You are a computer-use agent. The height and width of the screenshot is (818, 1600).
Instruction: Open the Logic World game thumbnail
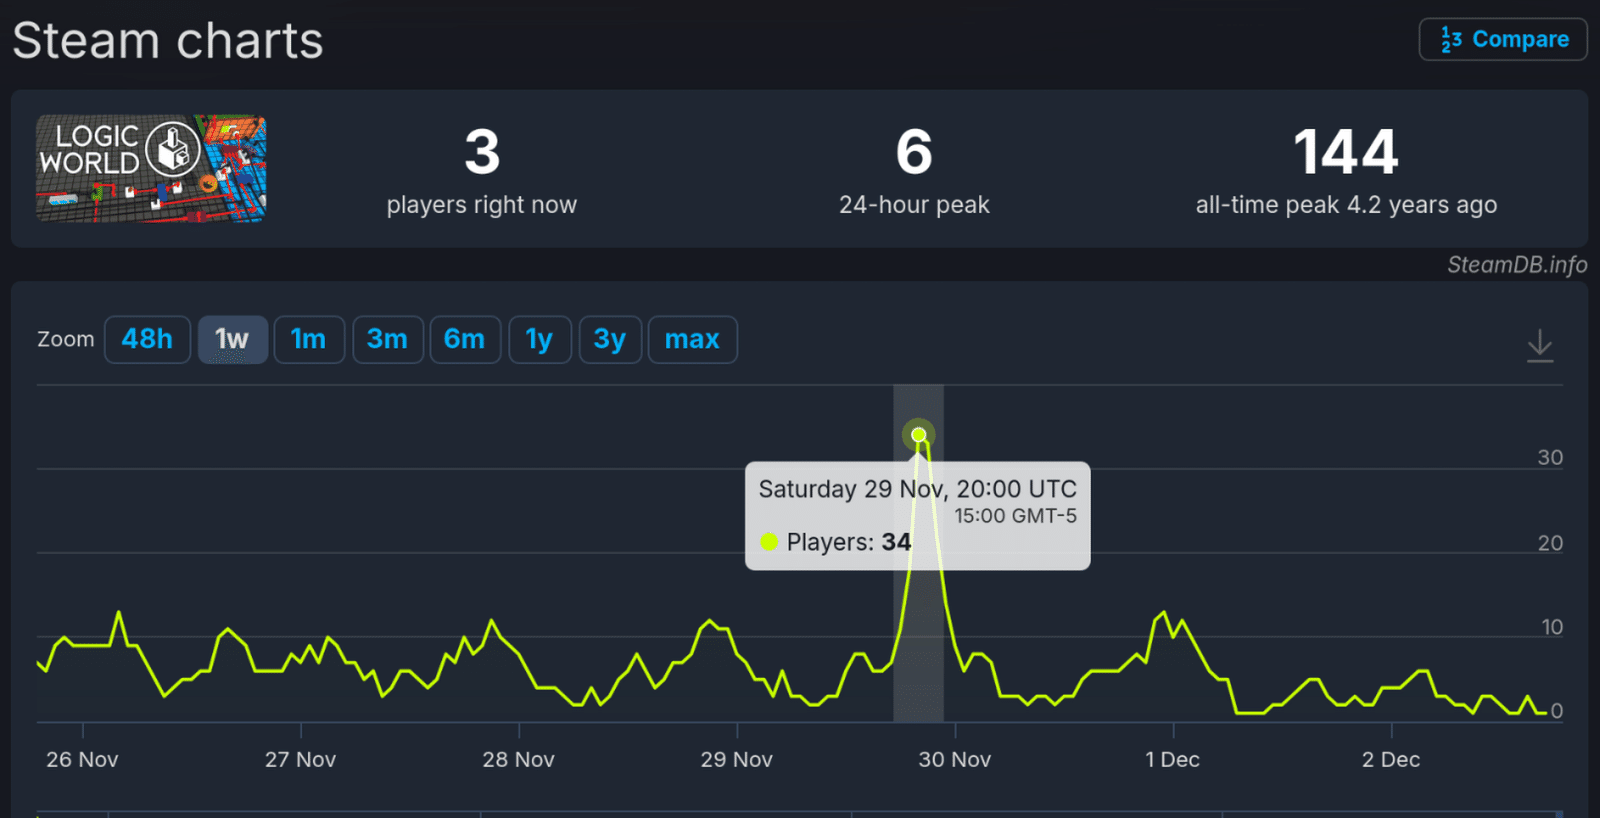coord(151,168)
